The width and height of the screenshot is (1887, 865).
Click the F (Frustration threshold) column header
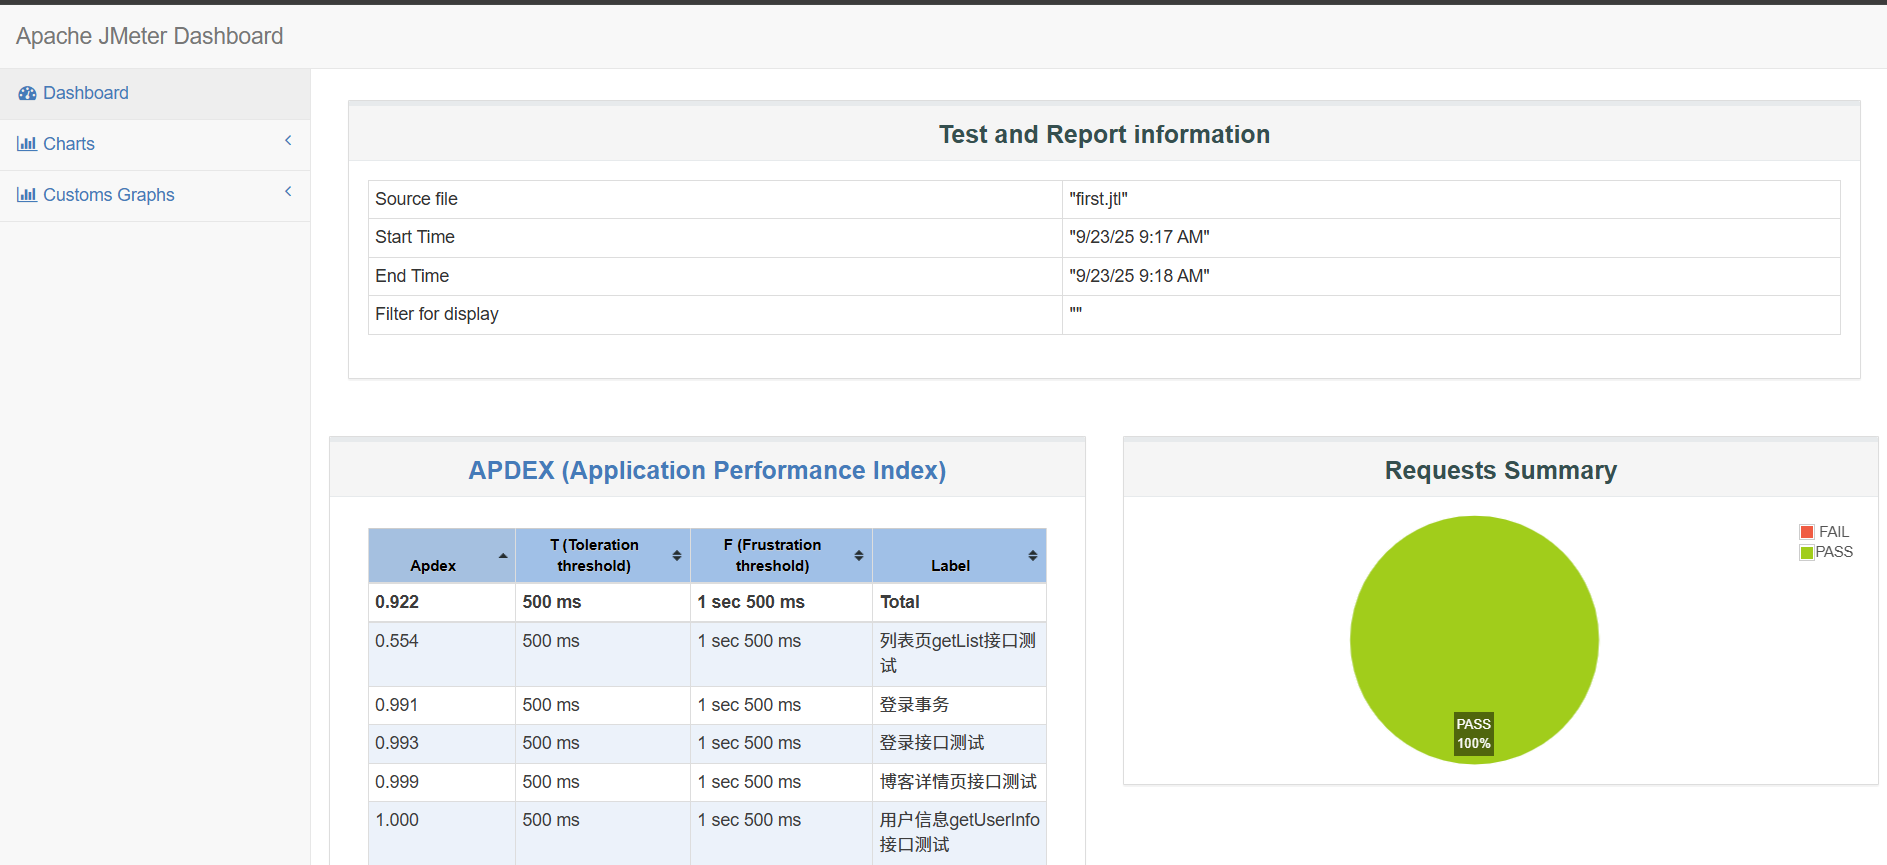tap(782, 556)
